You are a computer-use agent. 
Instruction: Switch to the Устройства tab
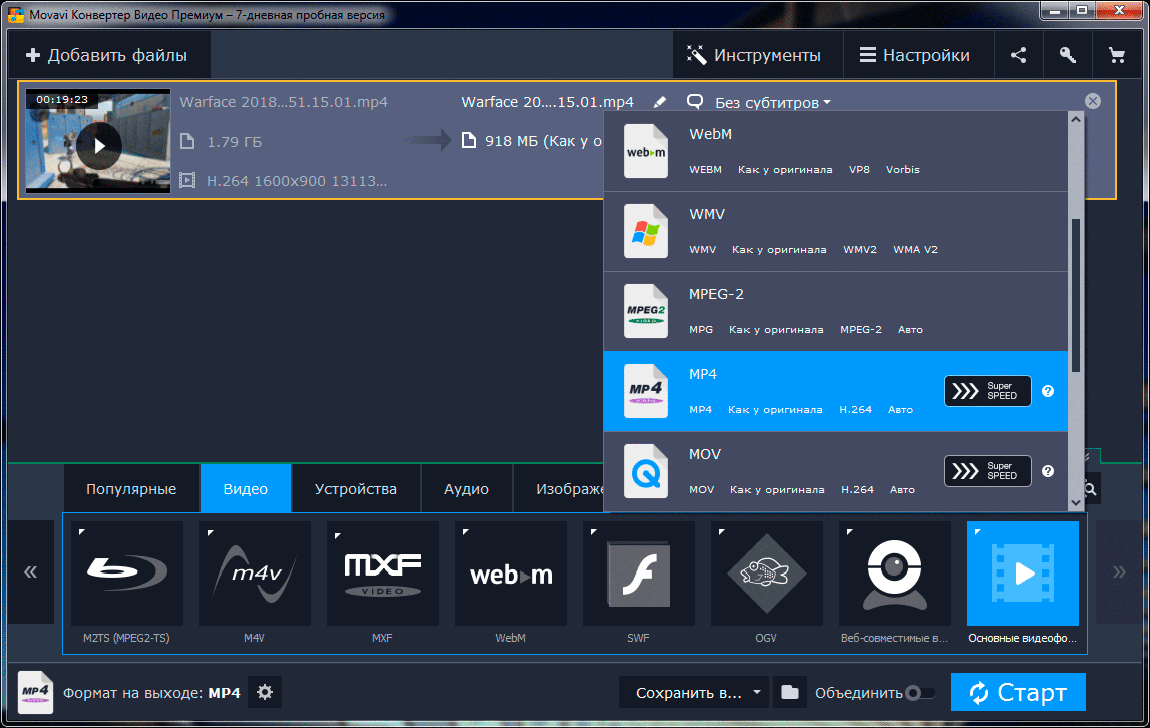coord(356,489)
